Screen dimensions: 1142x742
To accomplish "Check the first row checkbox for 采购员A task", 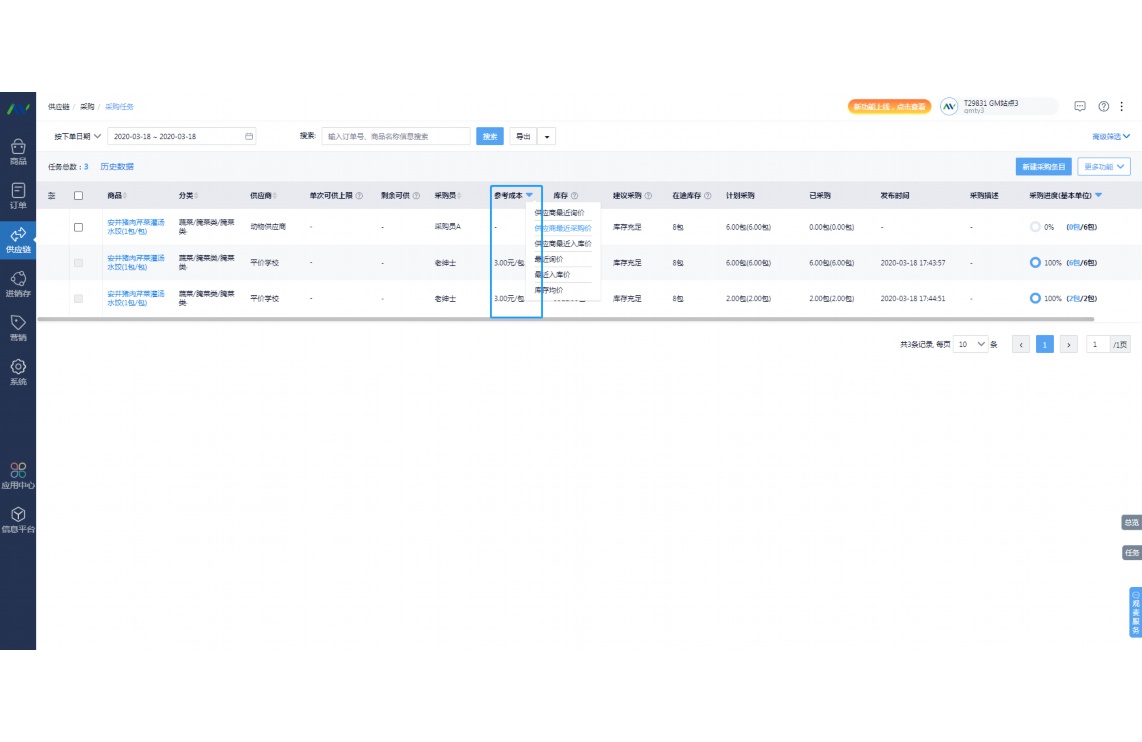I will (x=79, y=227).
